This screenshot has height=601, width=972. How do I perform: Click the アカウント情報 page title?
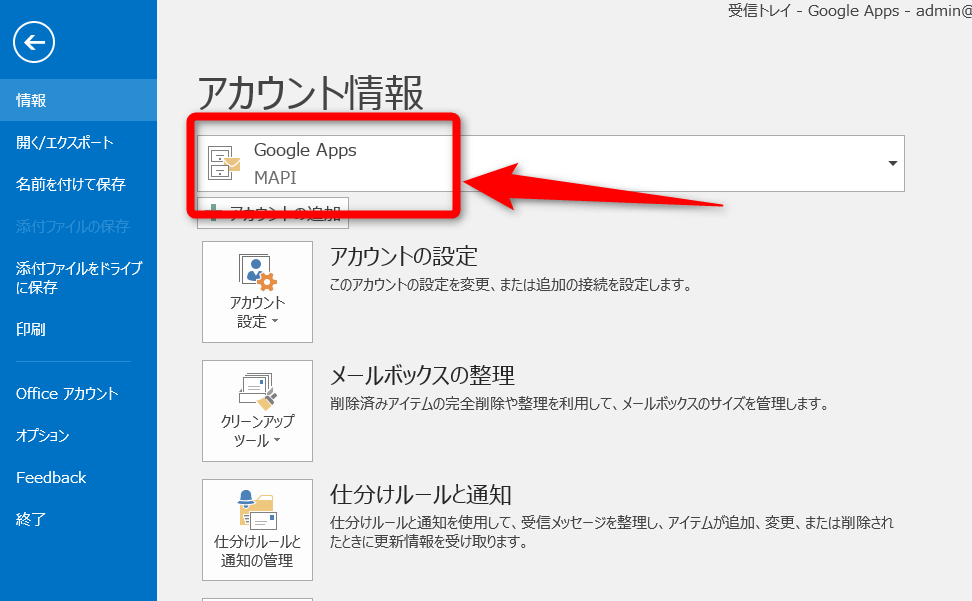point(310,93)
